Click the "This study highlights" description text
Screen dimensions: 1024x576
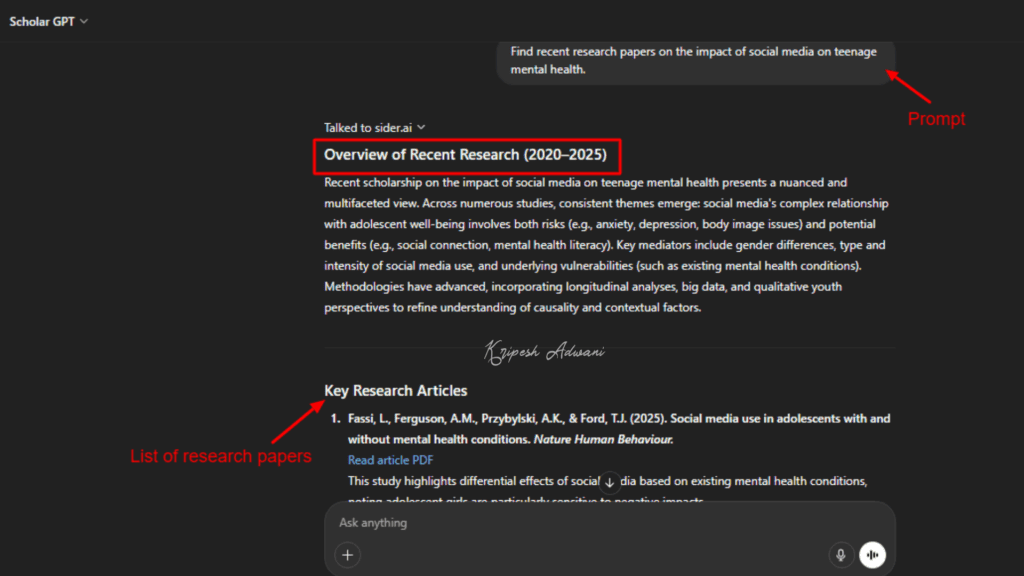(x=470, y=481)
